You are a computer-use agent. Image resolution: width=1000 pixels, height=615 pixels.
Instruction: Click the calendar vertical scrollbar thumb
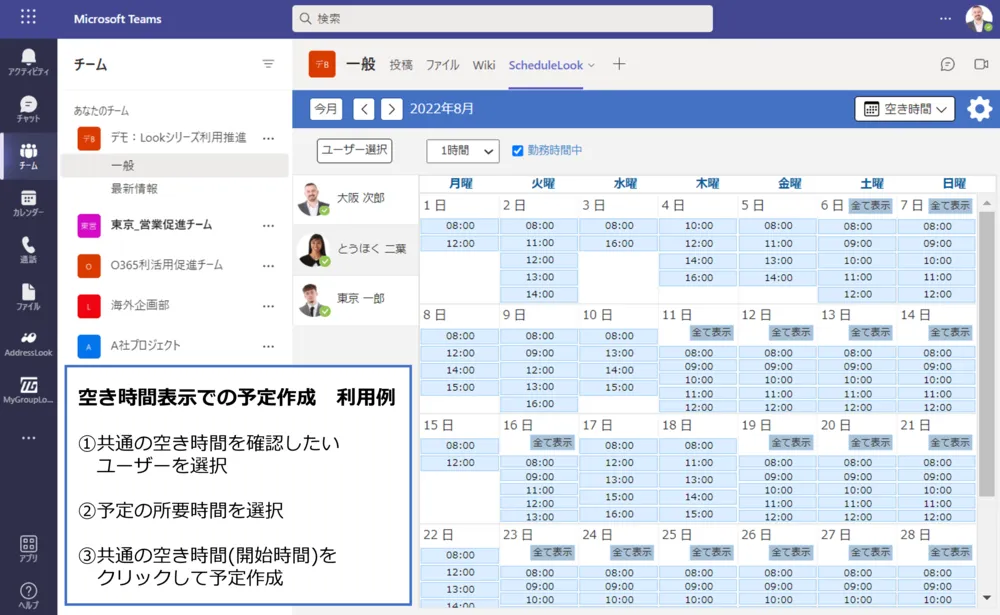pyautogui.click(x=987, y=353)
